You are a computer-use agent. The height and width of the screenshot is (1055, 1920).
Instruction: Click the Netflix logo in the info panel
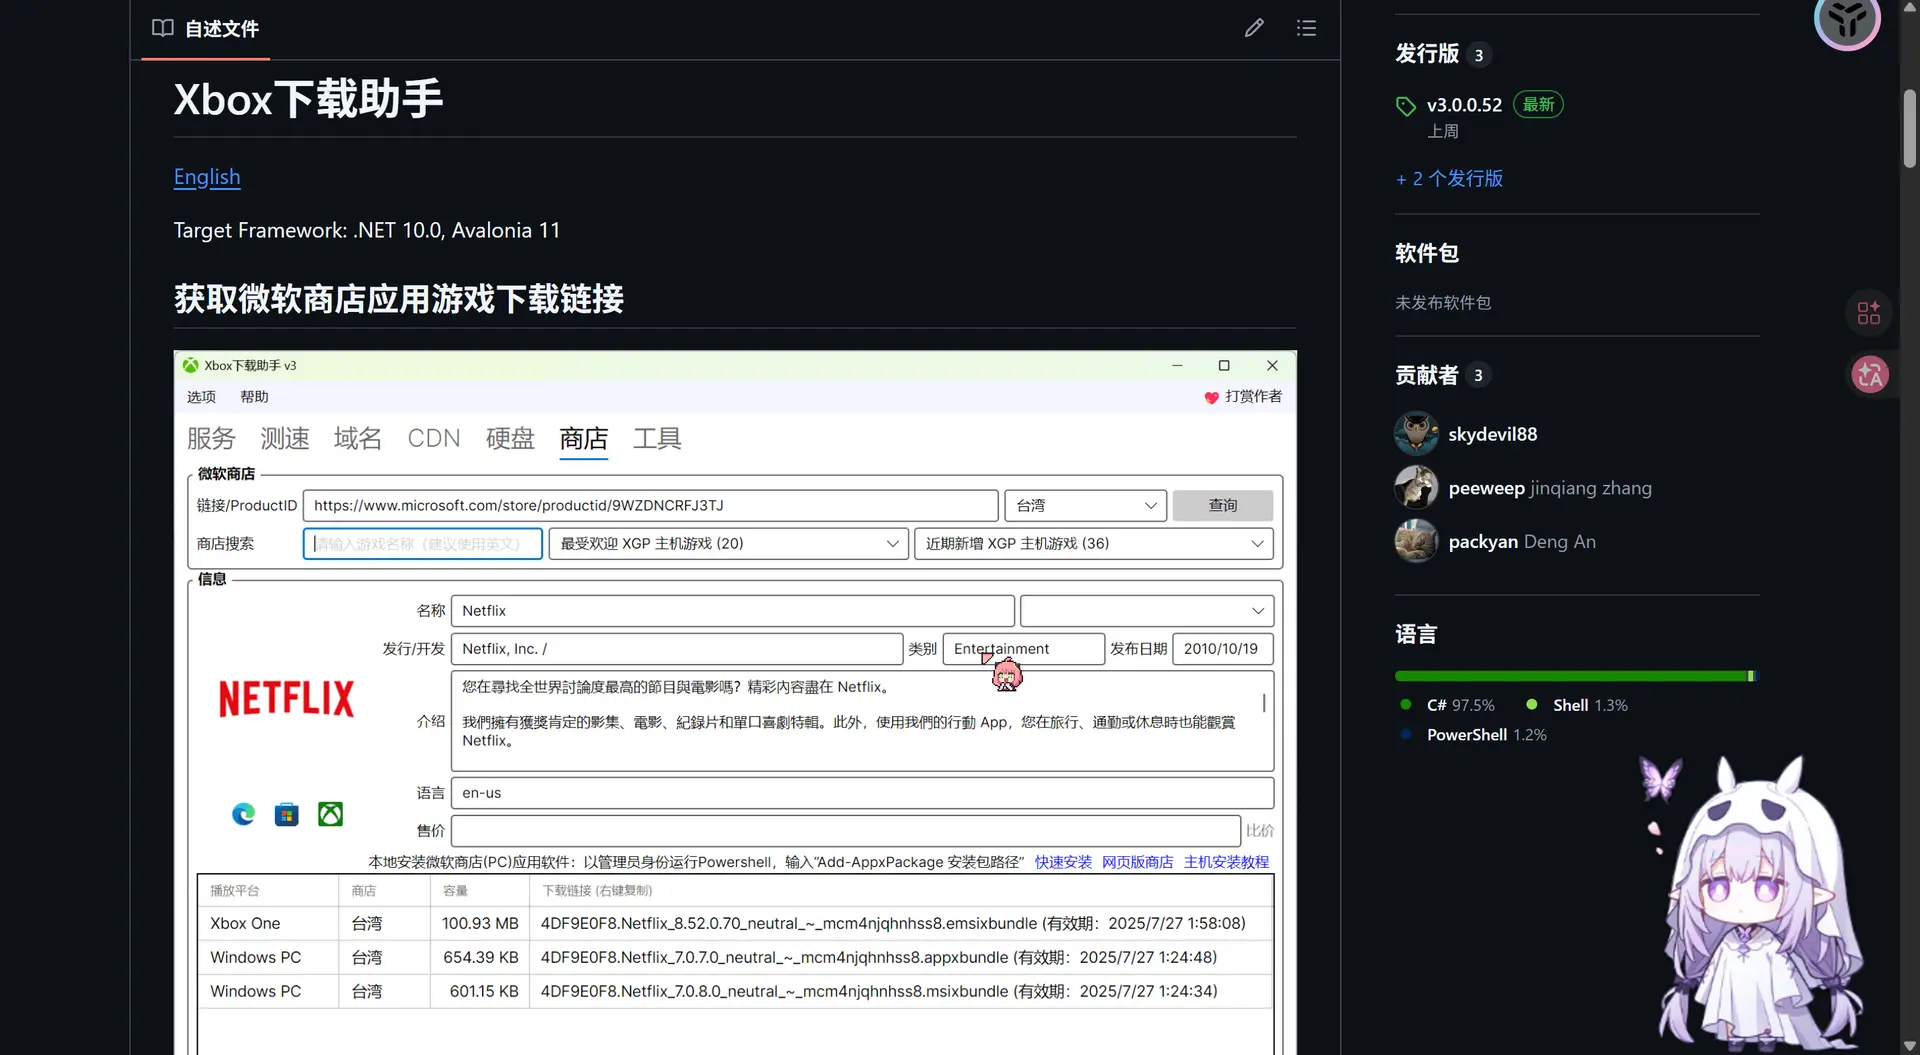pos(286,698)
